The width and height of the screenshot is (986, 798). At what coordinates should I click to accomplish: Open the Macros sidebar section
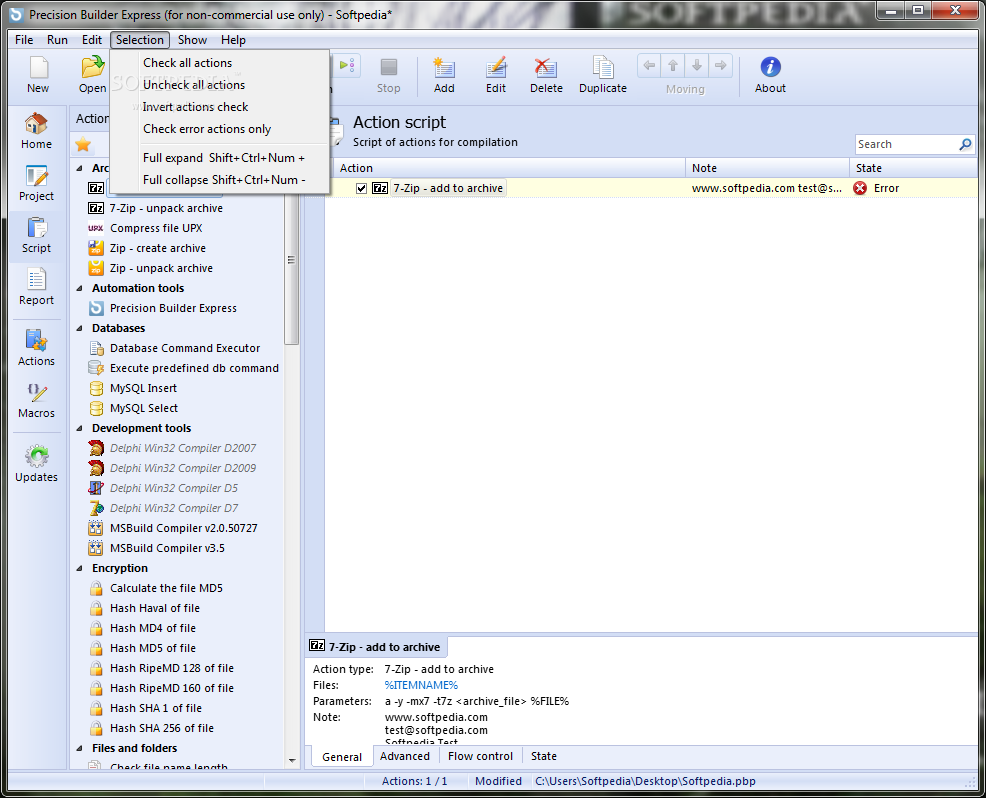click(x=36, y=400)
